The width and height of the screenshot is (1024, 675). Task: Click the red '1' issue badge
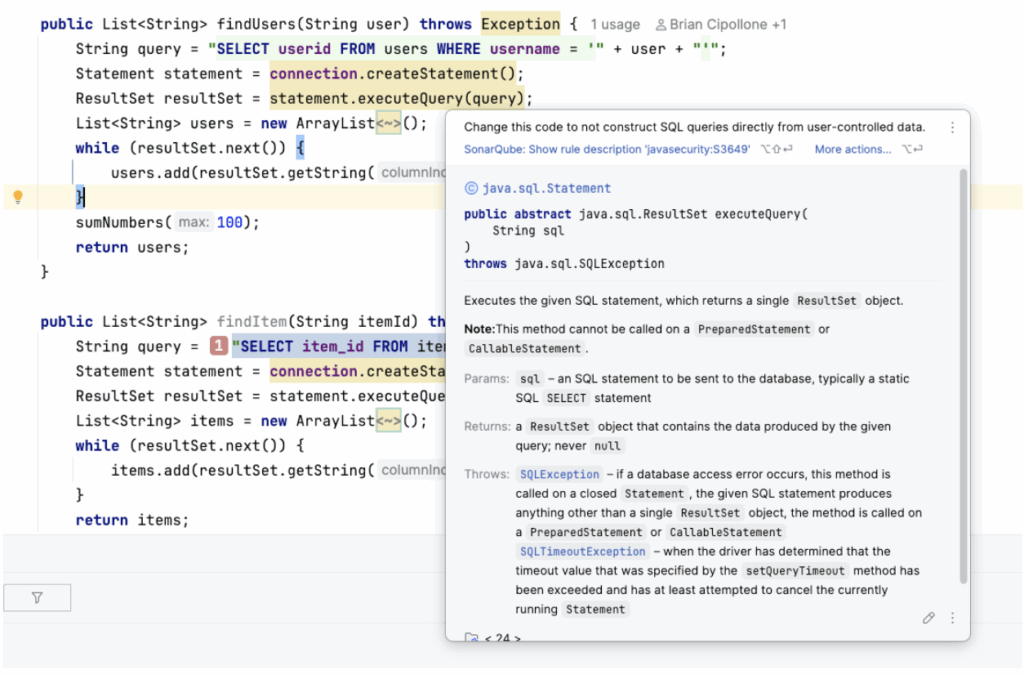[x=218, y=347]
